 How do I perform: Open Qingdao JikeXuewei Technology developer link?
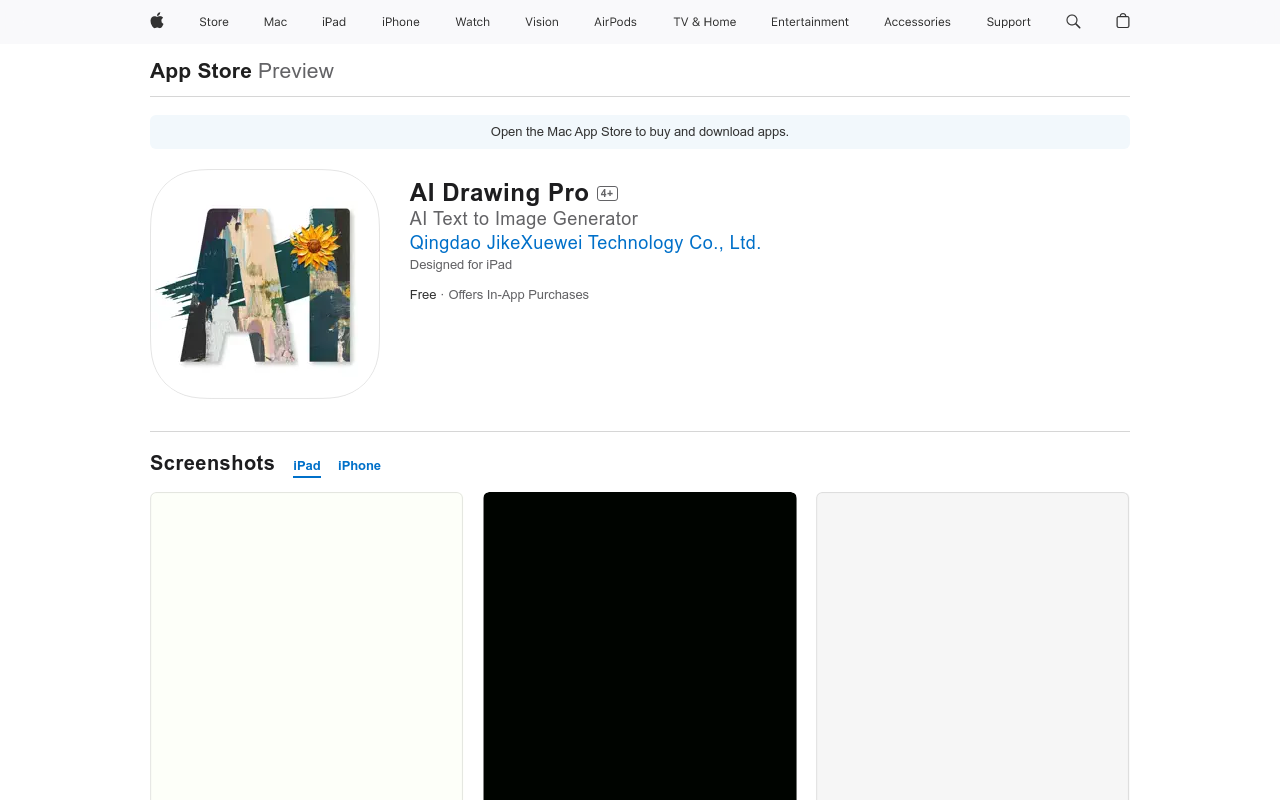click(x=585, y=243)
